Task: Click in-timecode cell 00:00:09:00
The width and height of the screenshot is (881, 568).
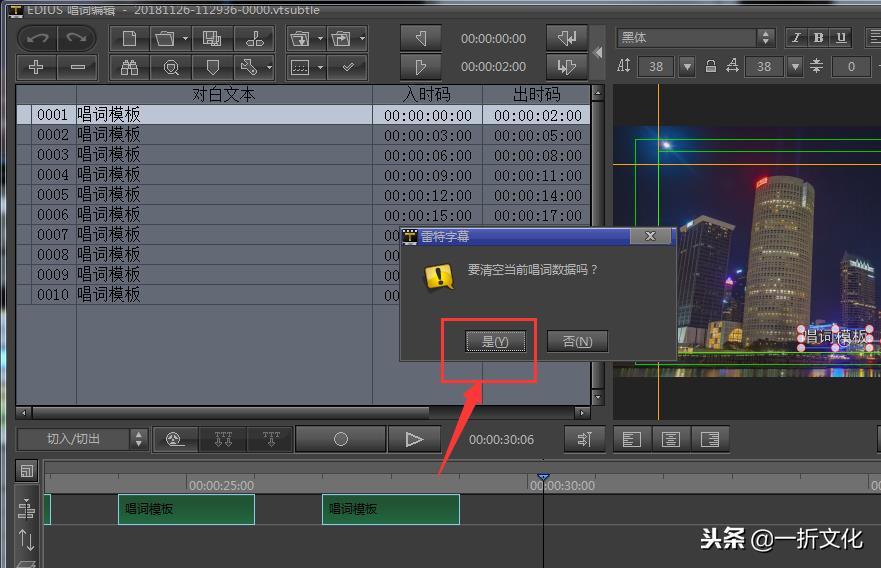Action: [x=428, y=175]
